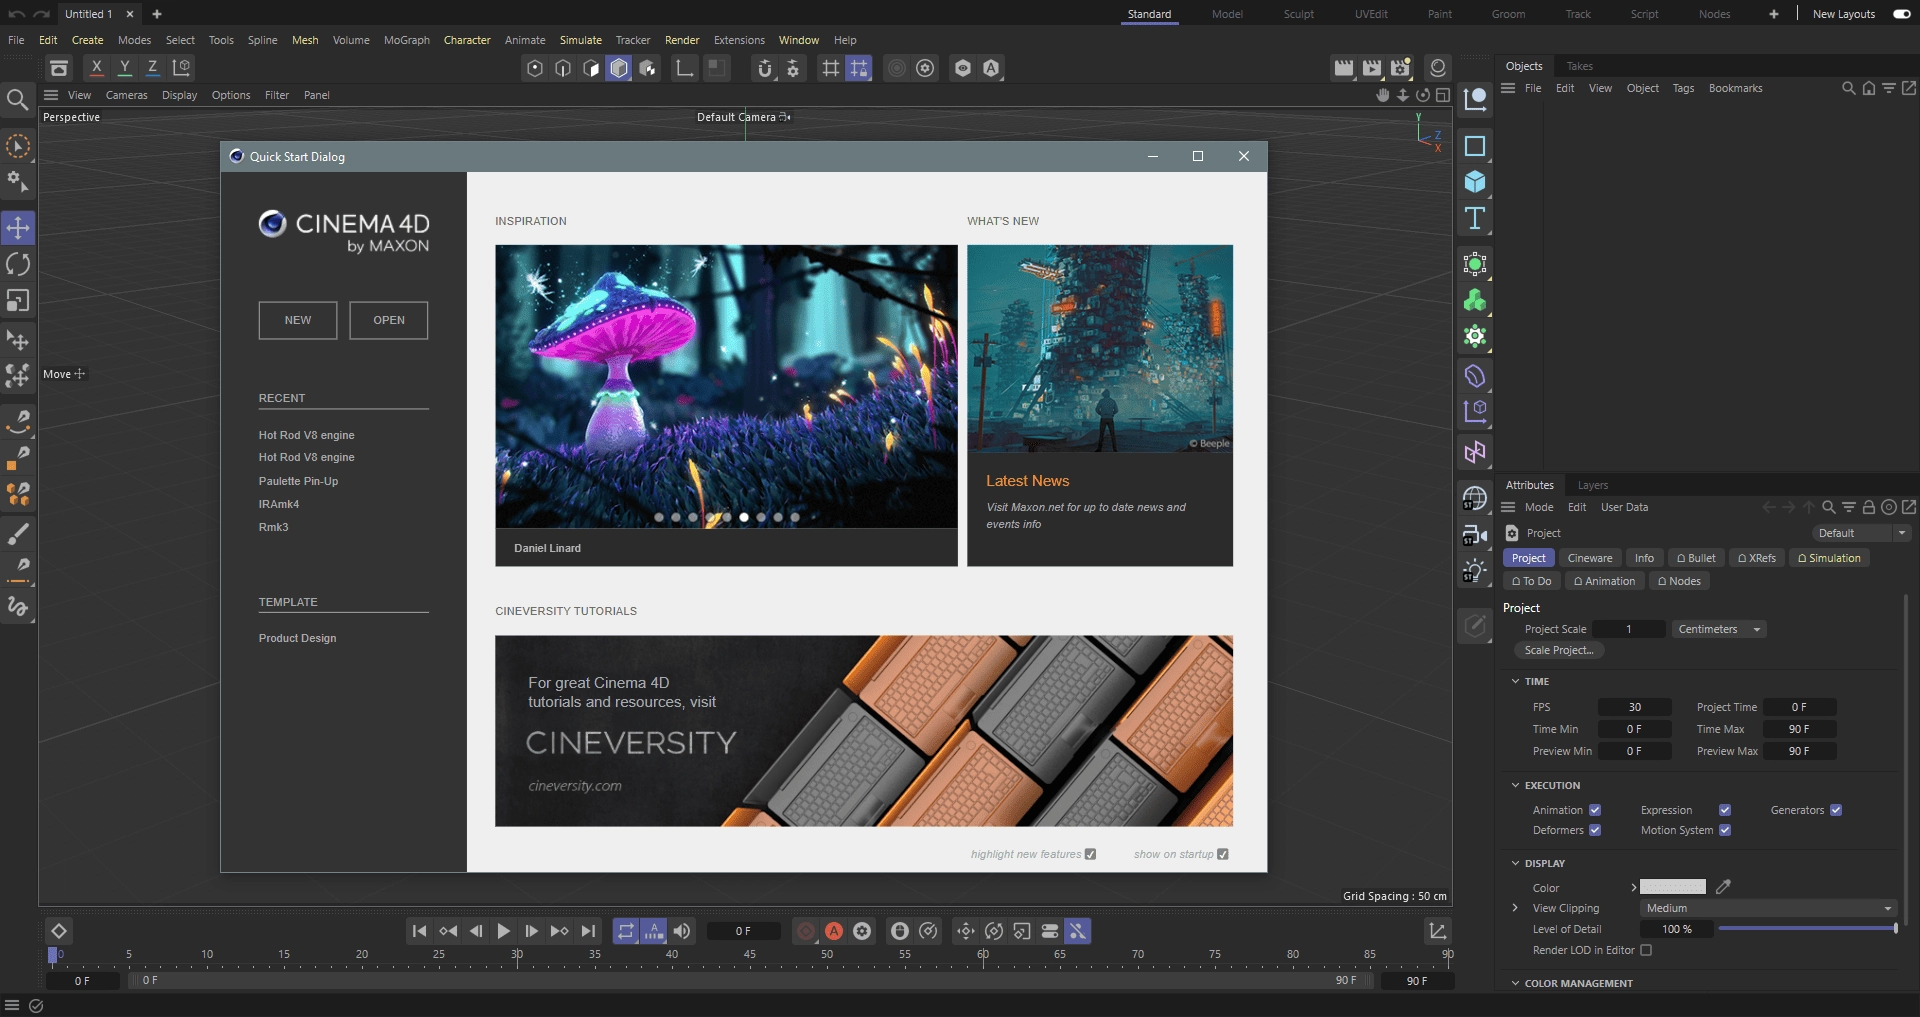The height and width of the screenshot is (1017, 1920).
Task: Open the Render menu
Action: coord(682,40)
